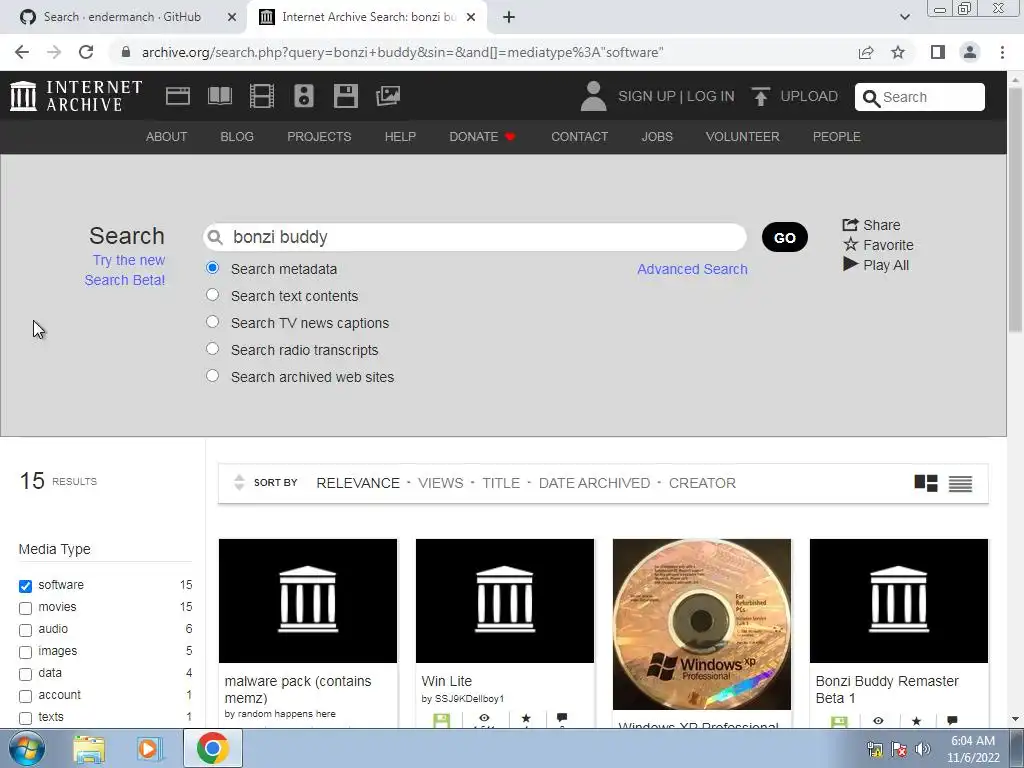Open a new browser tab
Screen dimensions: 1024x768
coord(509,17)
